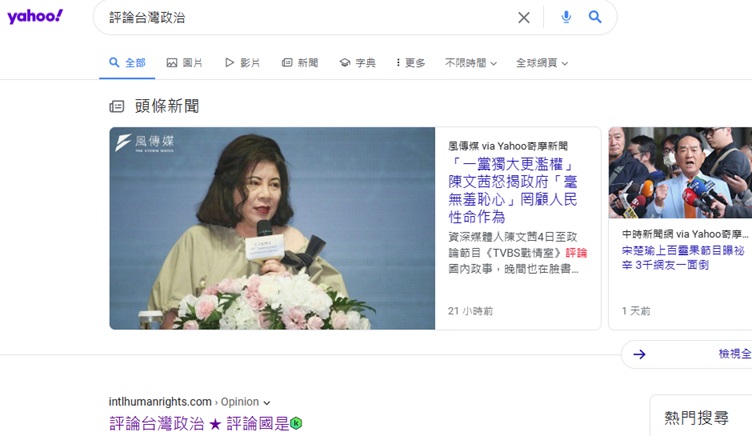Open the 字典 dictionary tab
752x436 pixels.
(357, 63)
